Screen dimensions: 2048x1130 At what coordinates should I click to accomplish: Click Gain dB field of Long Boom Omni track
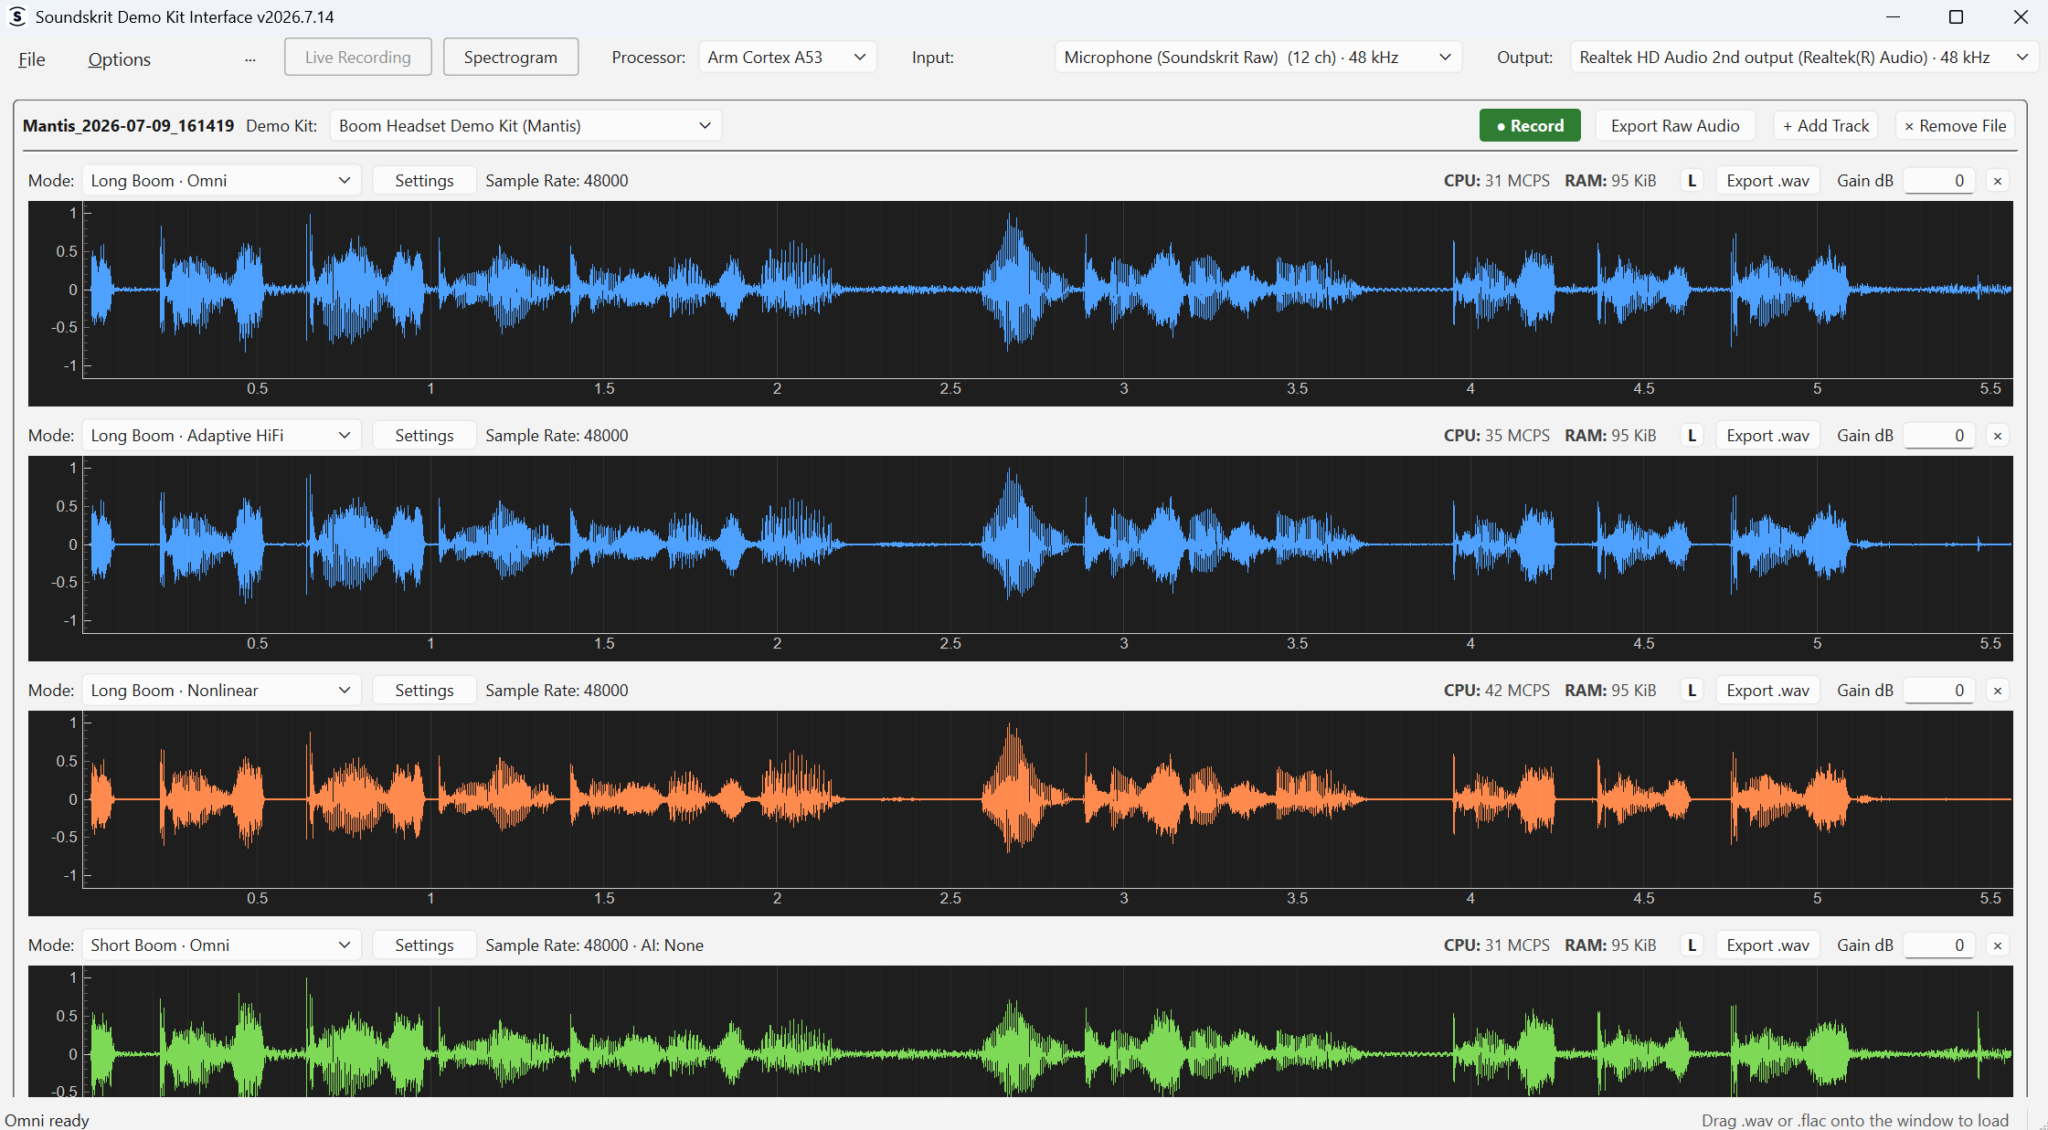1939,181
